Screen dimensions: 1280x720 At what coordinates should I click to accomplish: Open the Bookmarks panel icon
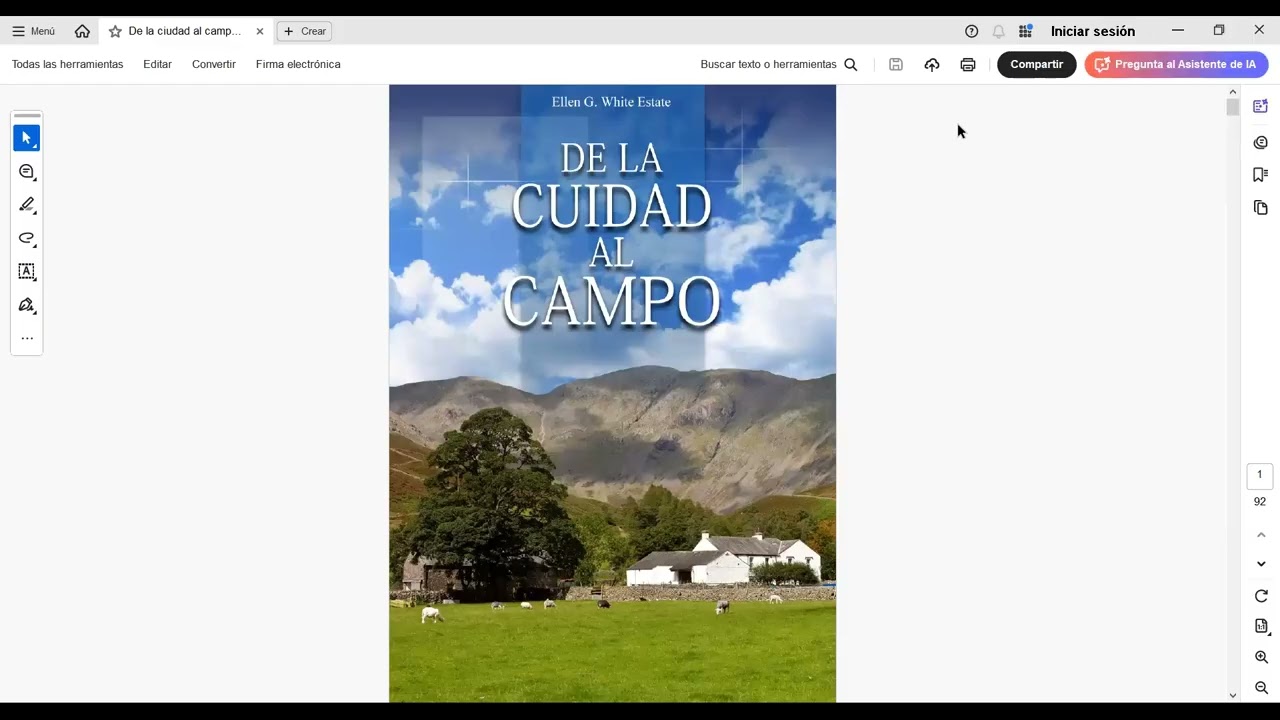[1260, 175]
